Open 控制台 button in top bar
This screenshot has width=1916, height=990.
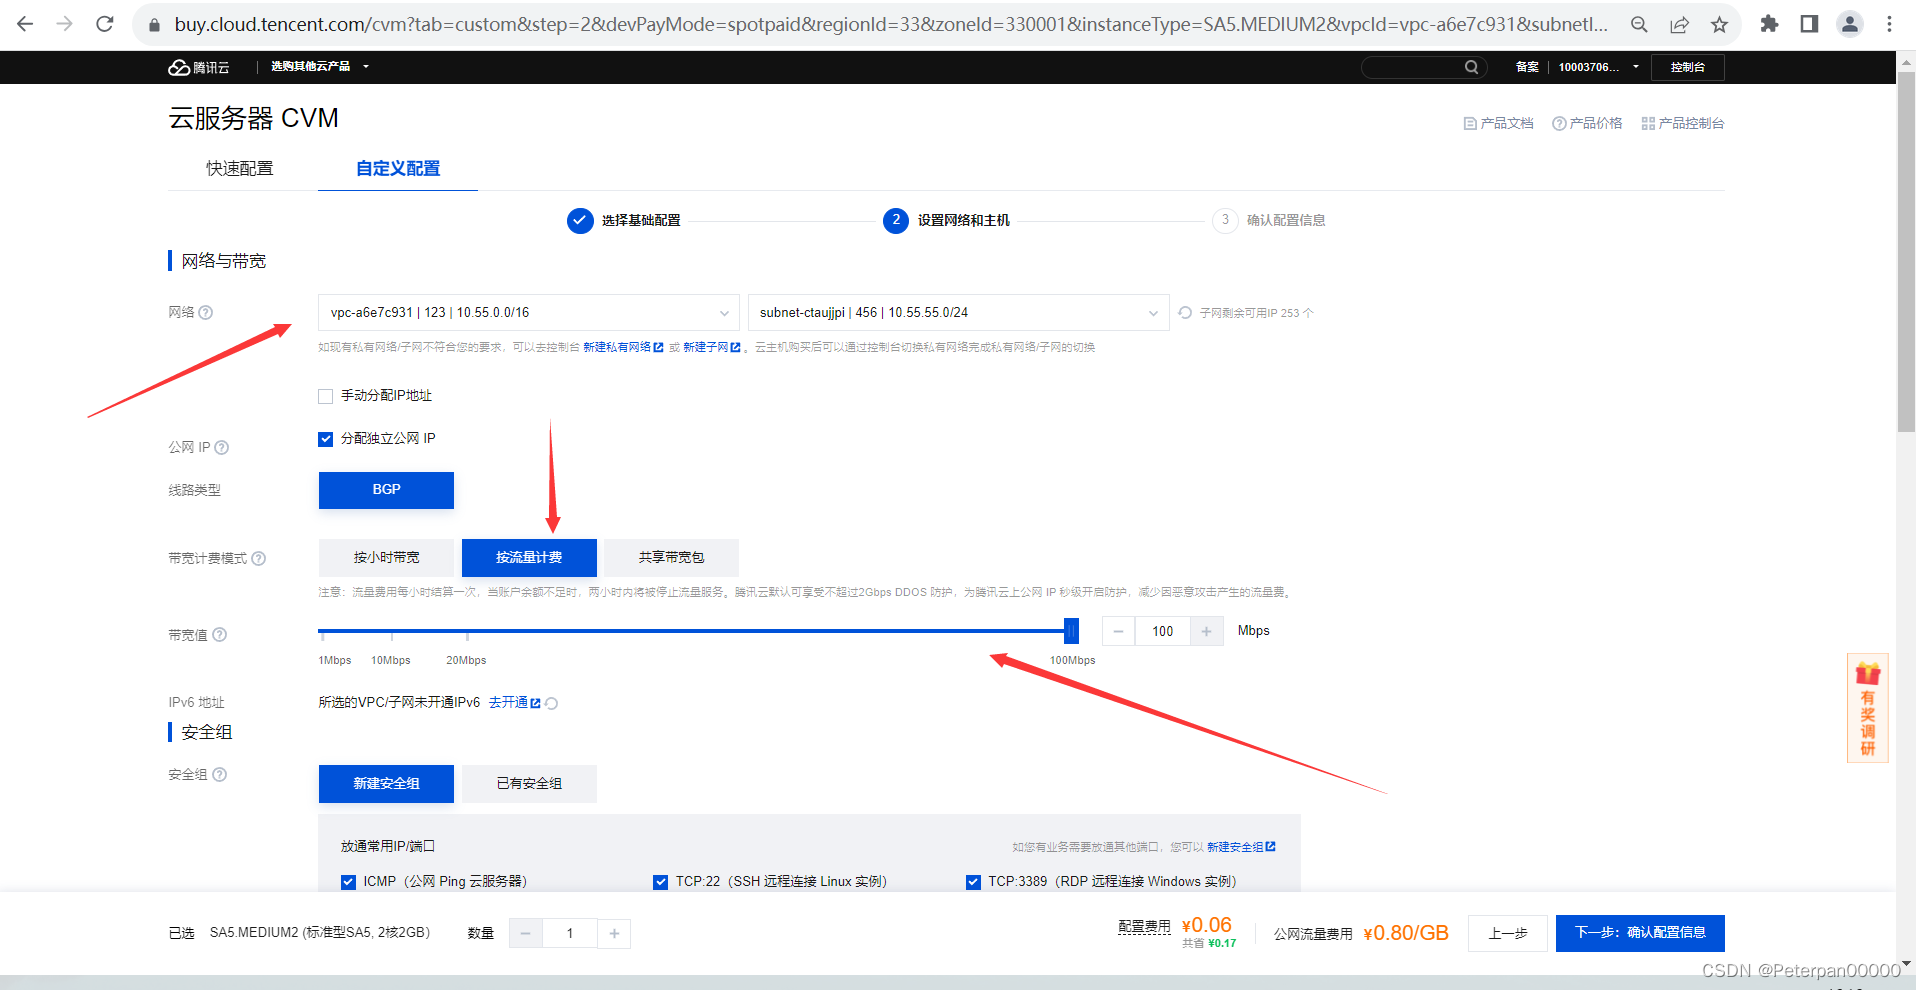point(1688,67)
